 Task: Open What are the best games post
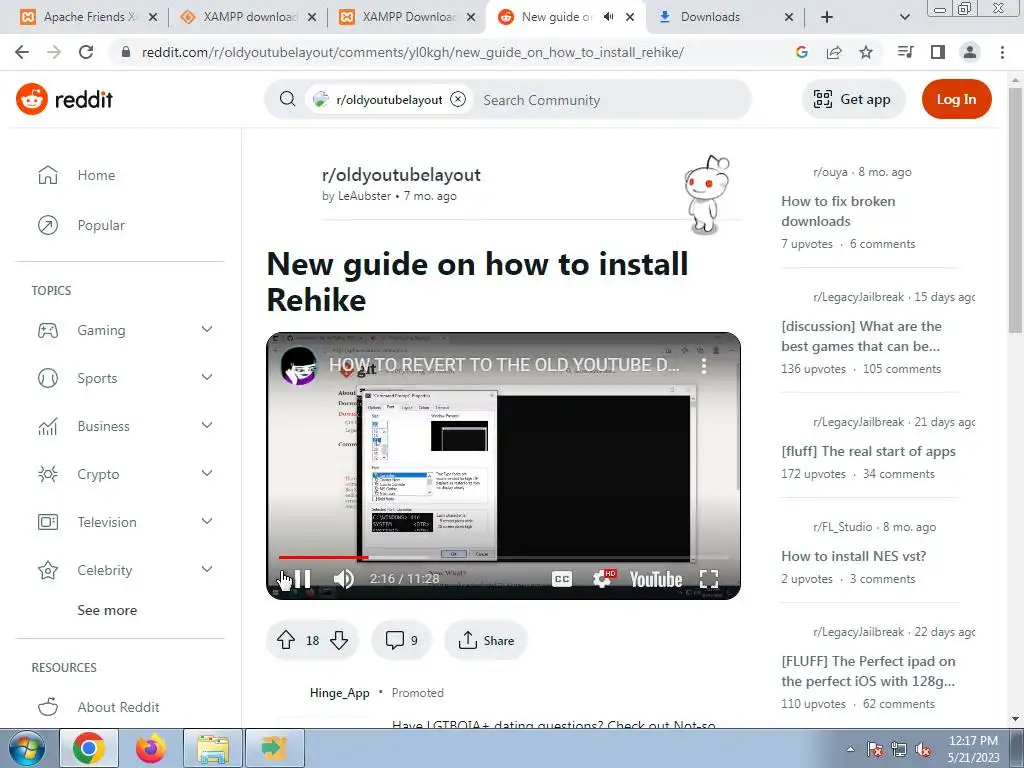[x=861, y=336]
